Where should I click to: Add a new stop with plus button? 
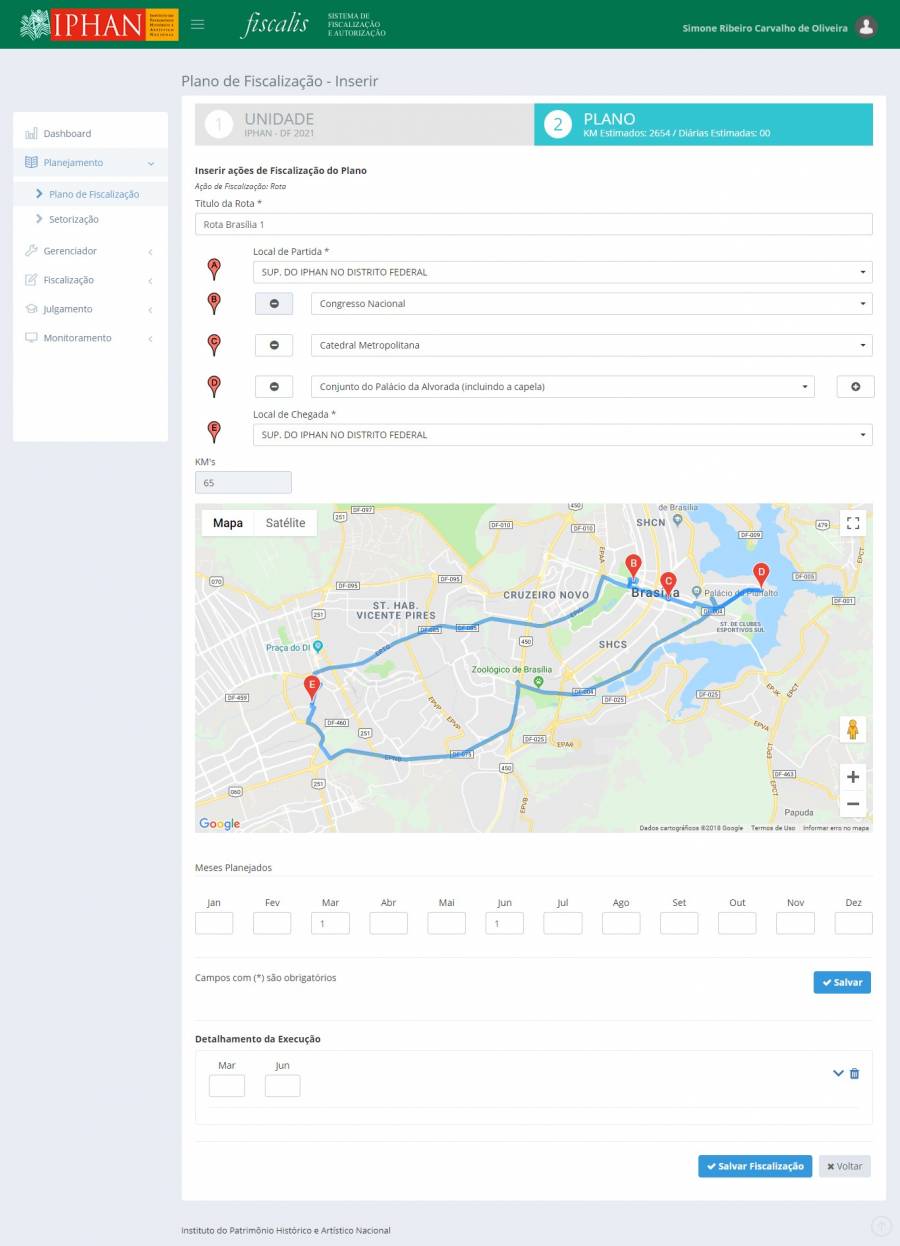(x=855, y=387)
